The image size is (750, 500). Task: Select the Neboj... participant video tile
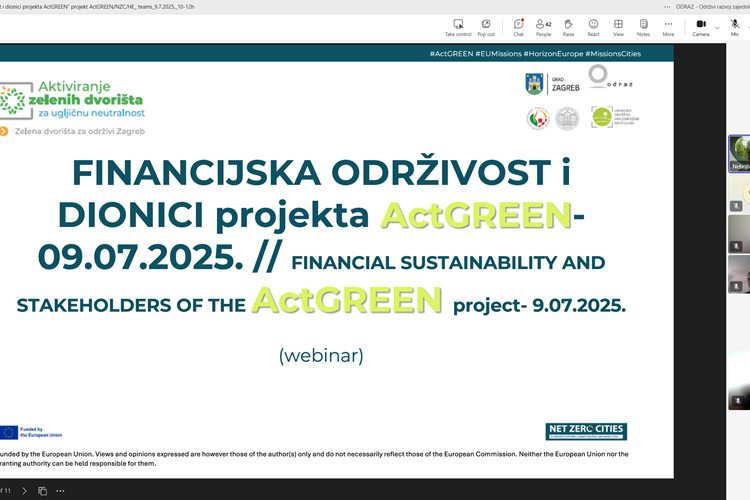click(739, 154)
